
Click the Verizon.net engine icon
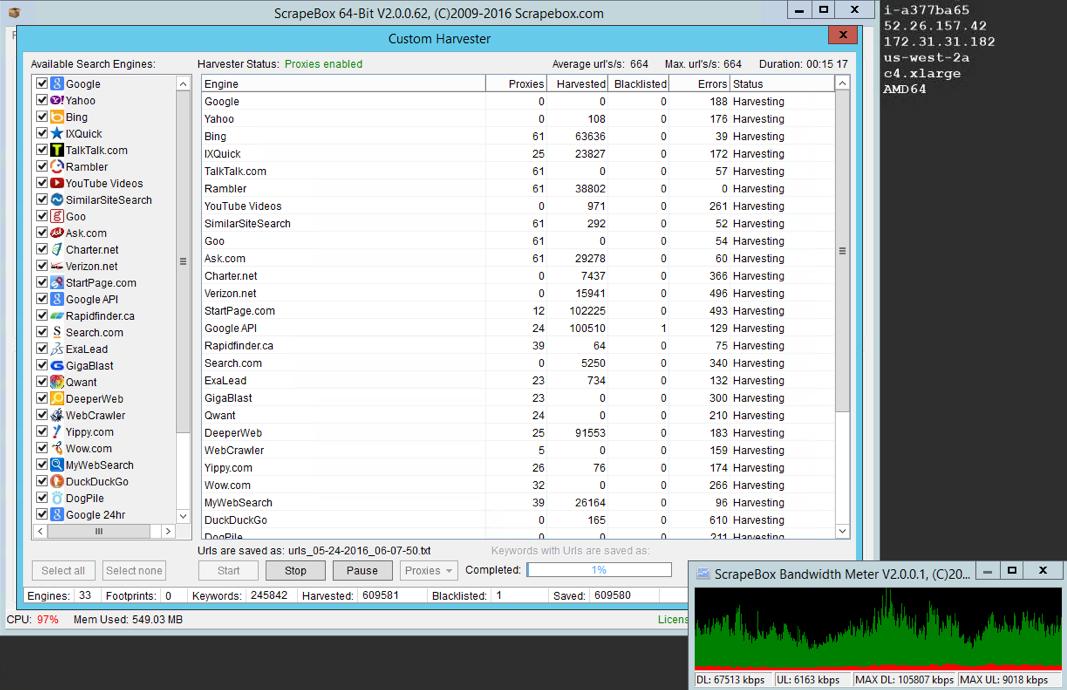(x=57, y=266)
